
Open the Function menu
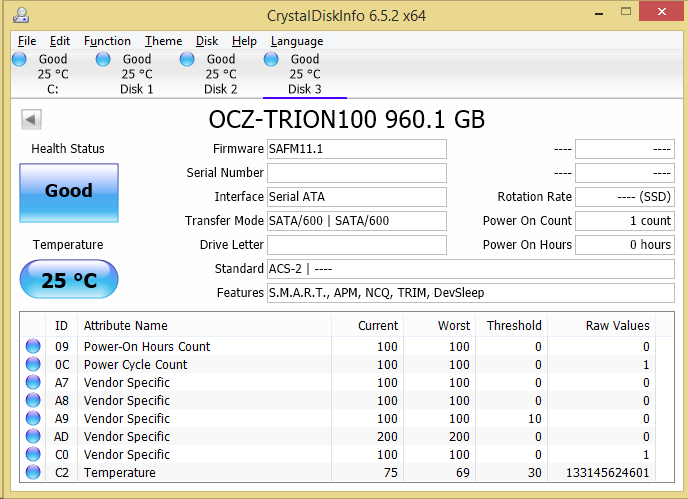coord(107,41)
